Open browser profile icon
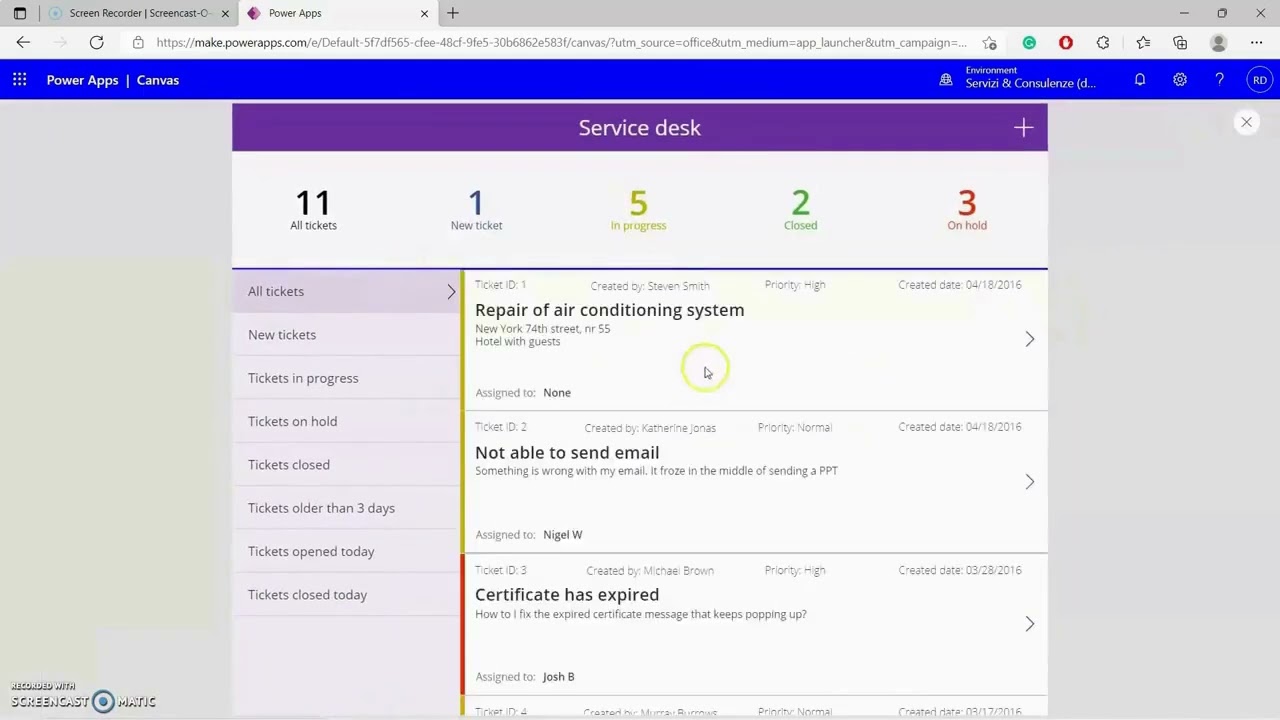This screenshot has height=720, width=1280. 1218,43
